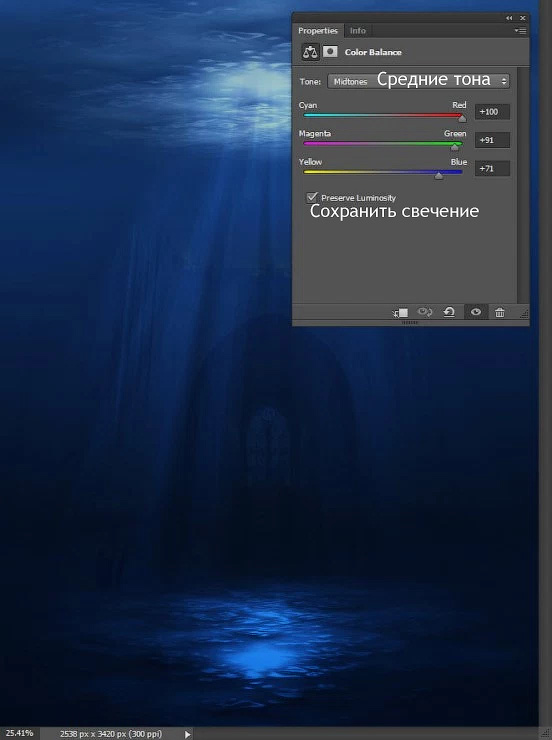
Task: Reset adjustment to defaults icon
Action: tap(449, 312)
